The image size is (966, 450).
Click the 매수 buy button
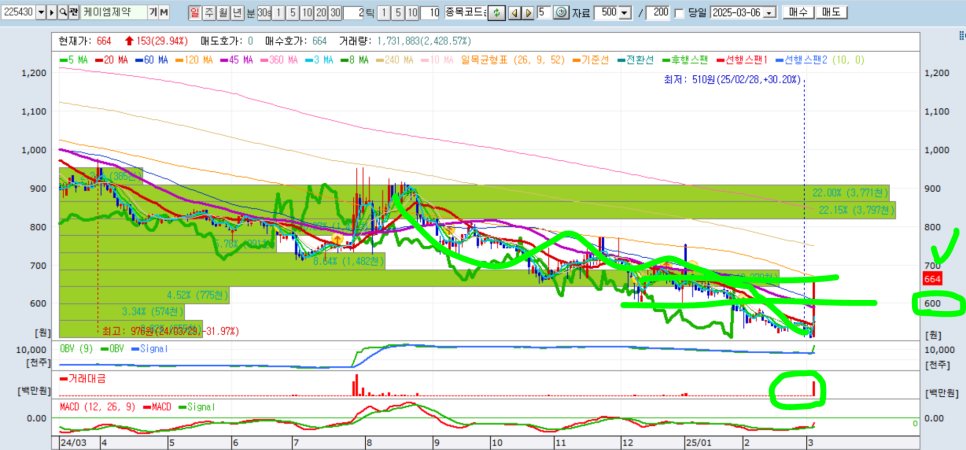(x=797, y=12)
